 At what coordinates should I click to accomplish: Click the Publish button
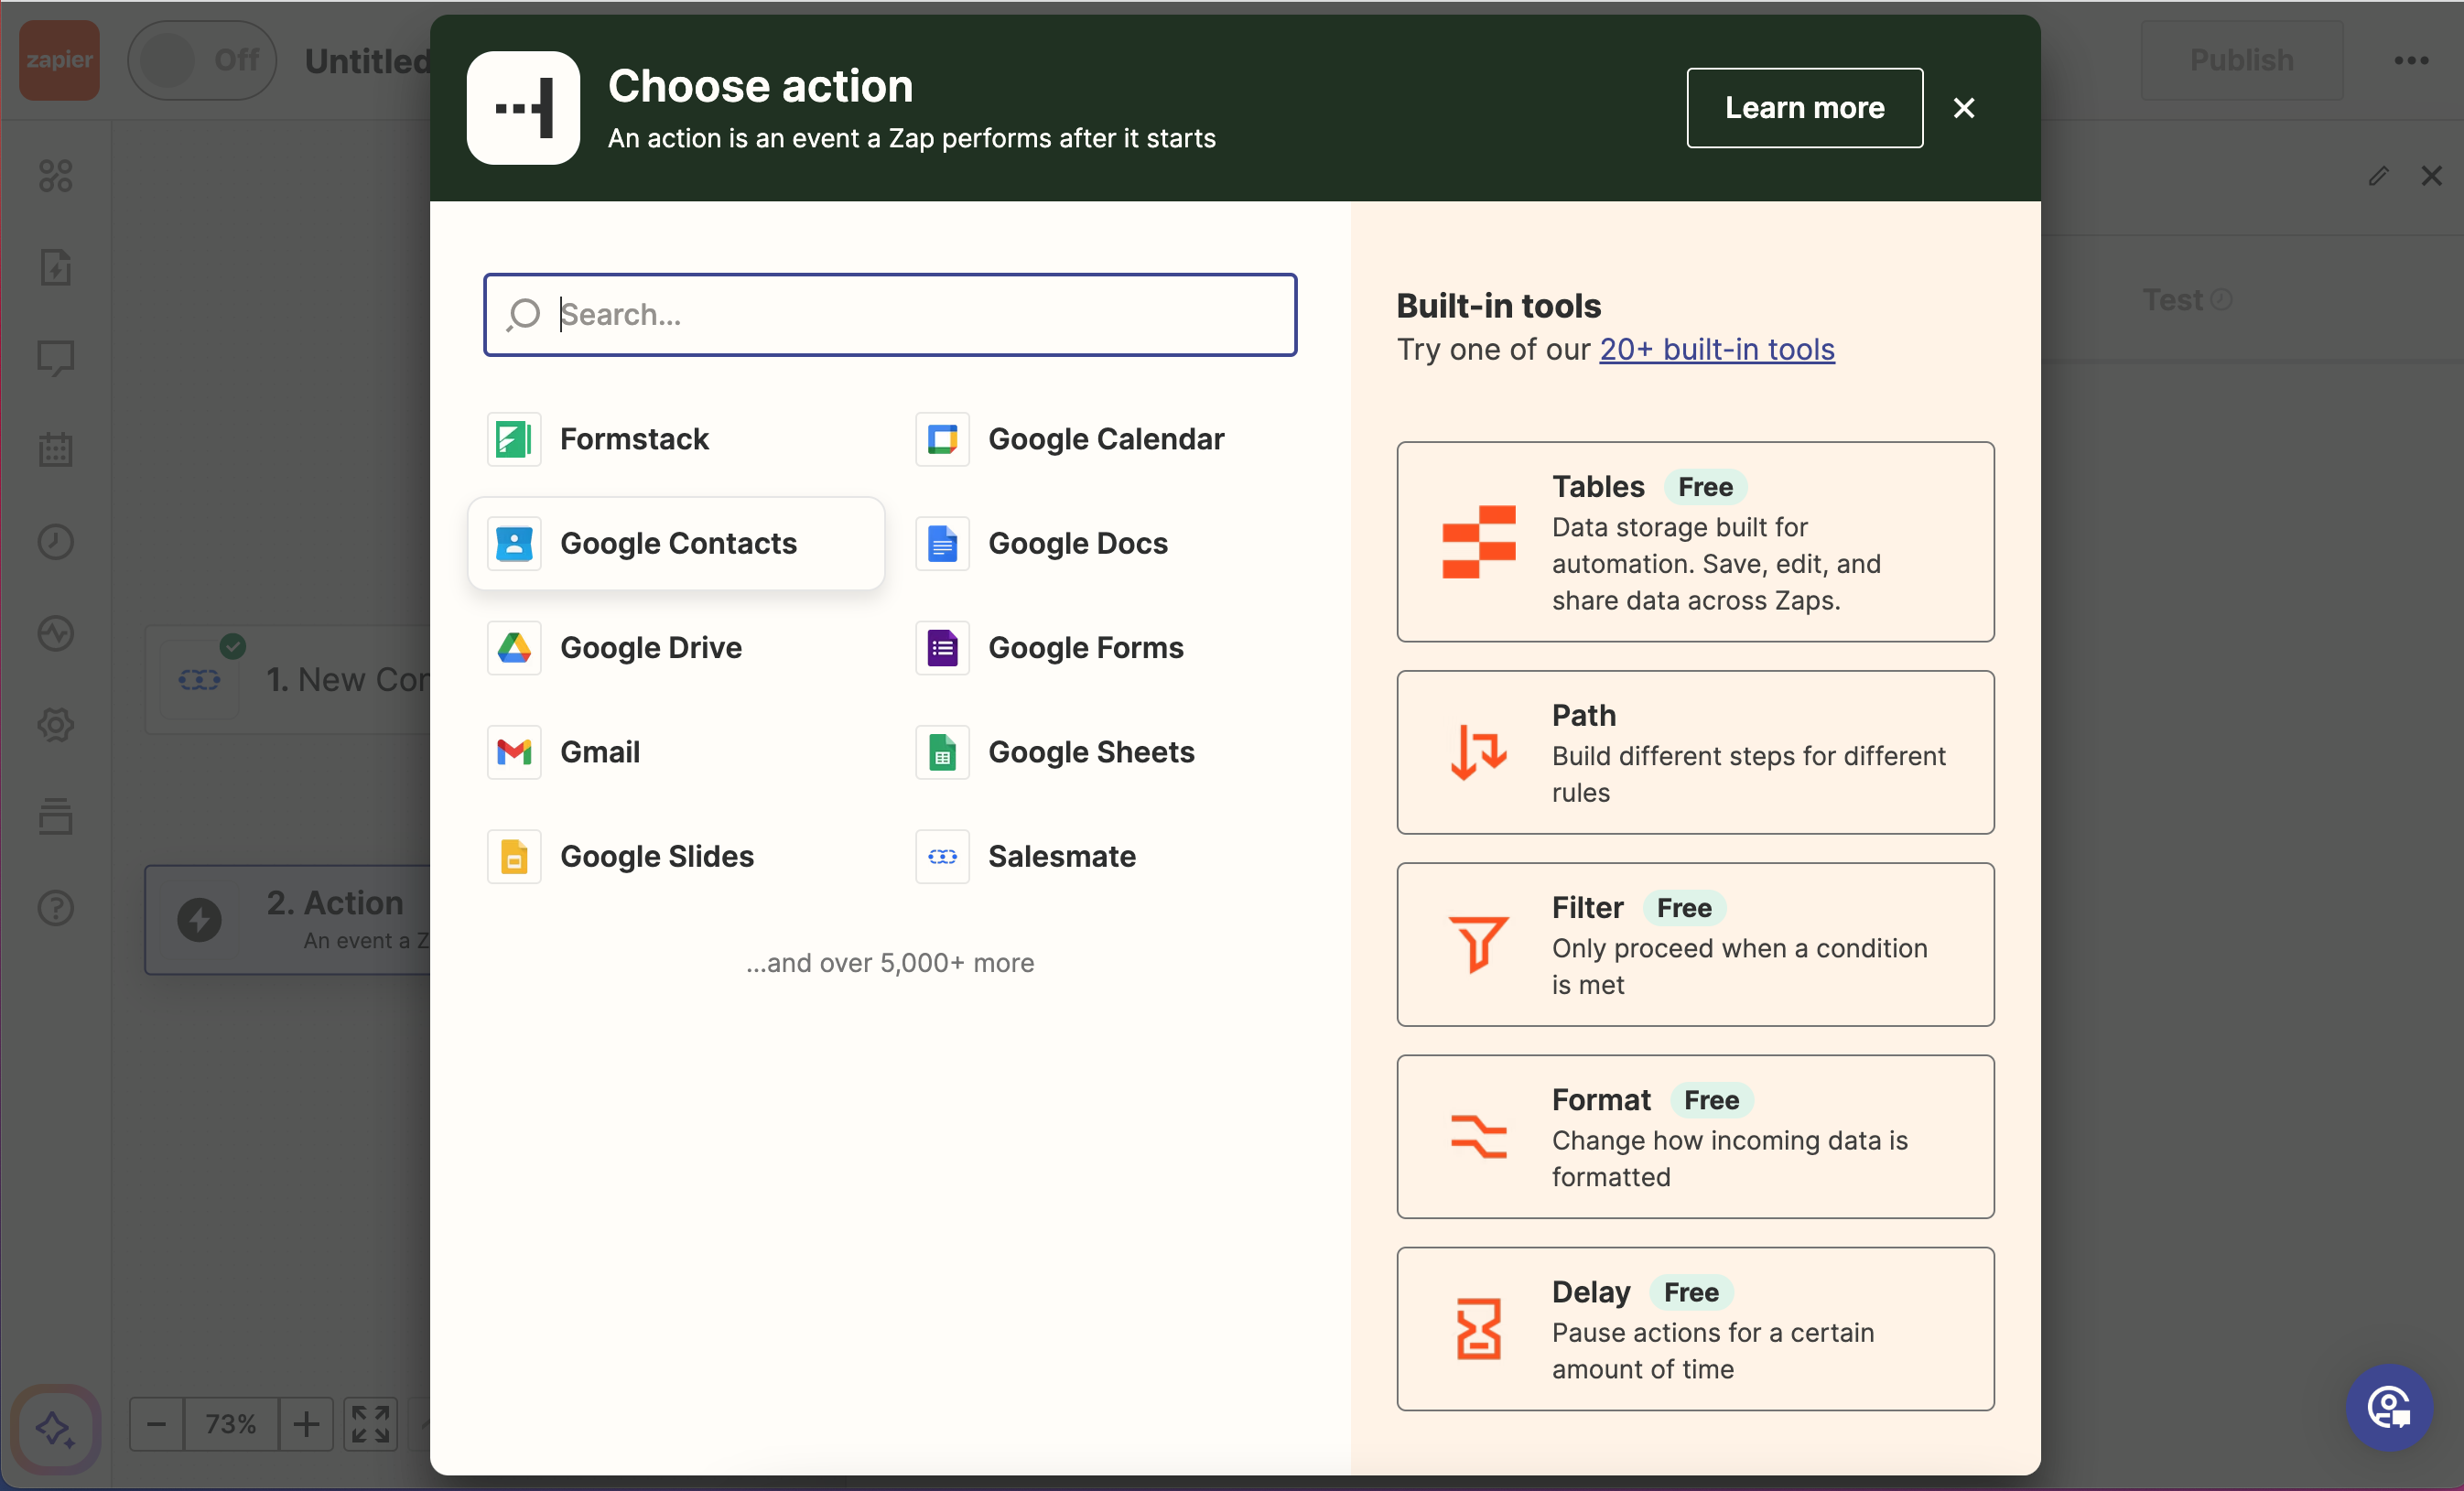[2241, 60]
